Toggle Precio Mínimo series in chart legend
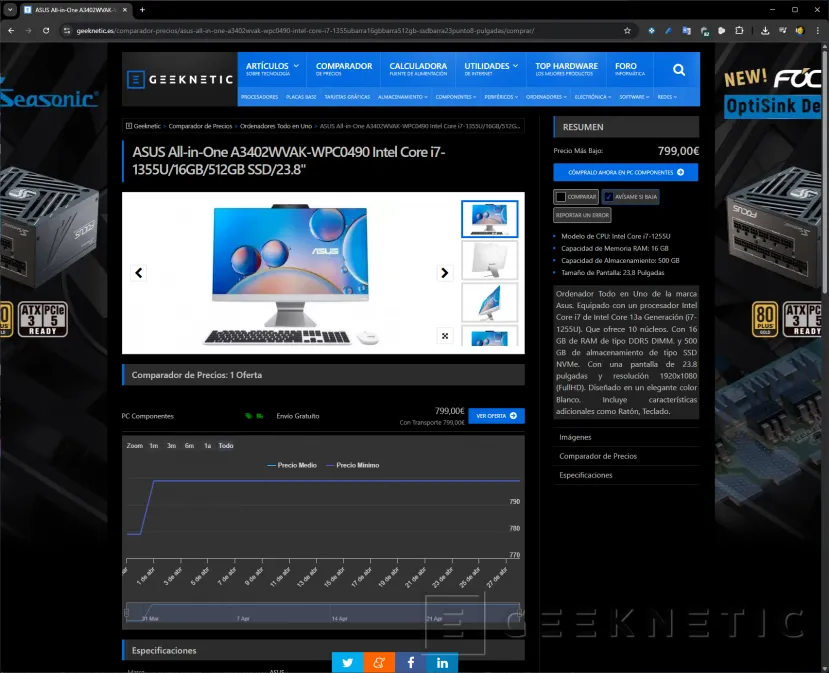This screenshot has height=673, width=829. pyautogui.click(x=353, y=465)
